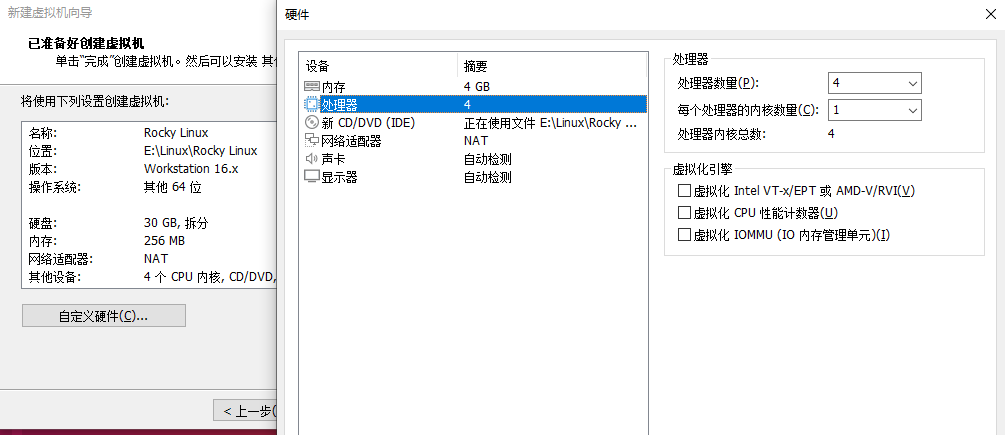1005x435 pixels.
Task: Click the 已准备好创建虚拟机 heading
Action: tap(87, 44)
